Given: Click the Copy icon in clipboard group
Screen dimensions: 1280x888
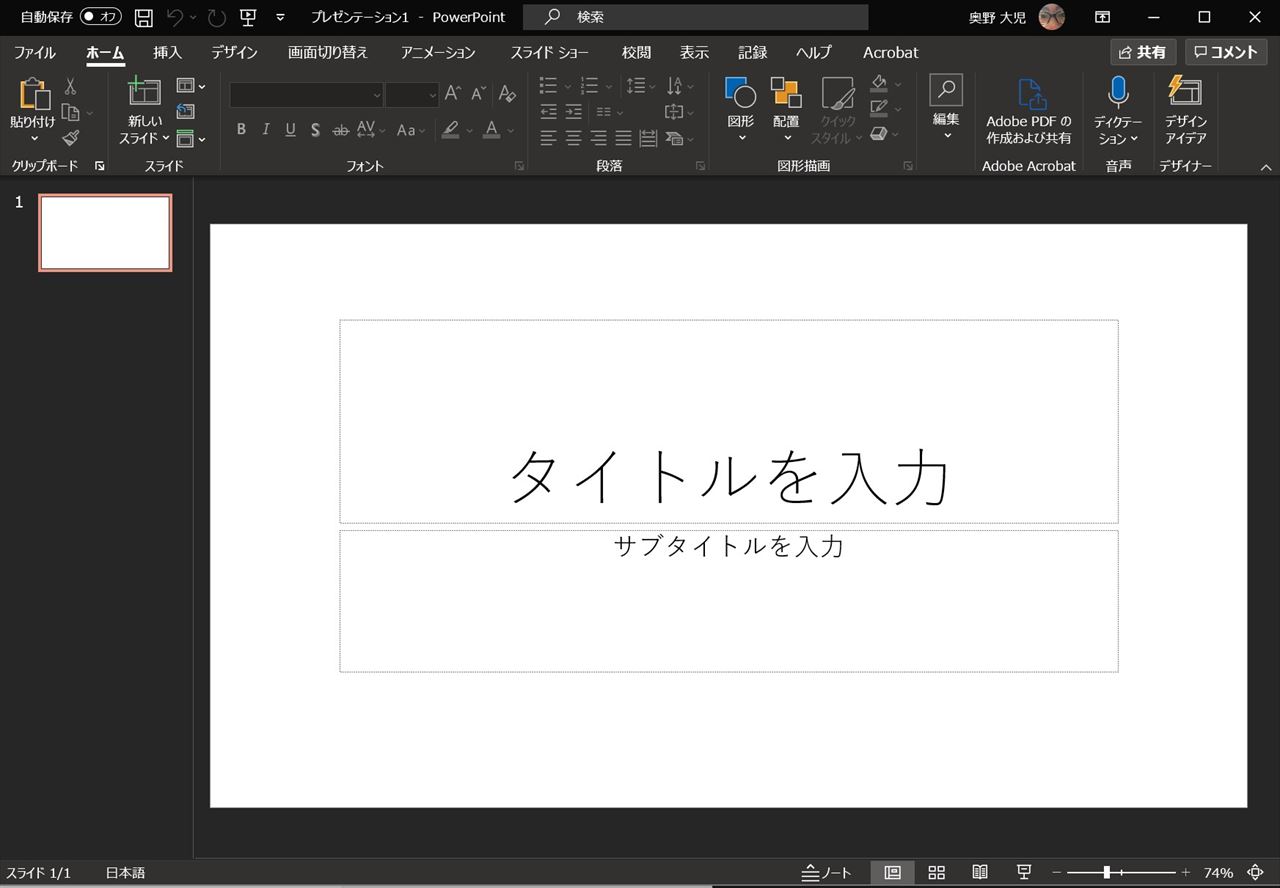Looking at the screenshot, I should click(x=70, y=112).
